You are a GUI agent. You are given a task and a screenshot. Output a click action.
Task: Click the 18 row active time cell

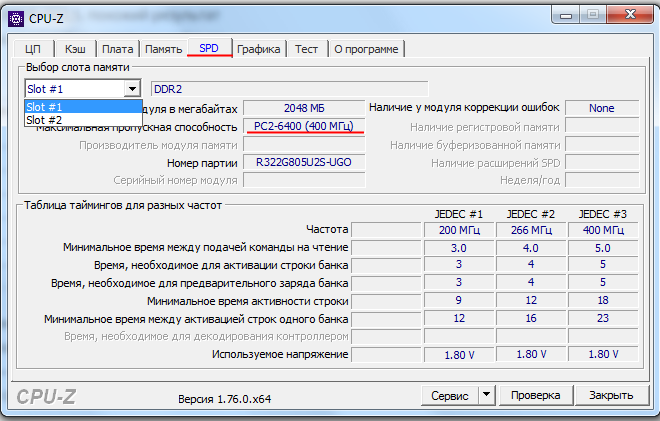[603, 301]
